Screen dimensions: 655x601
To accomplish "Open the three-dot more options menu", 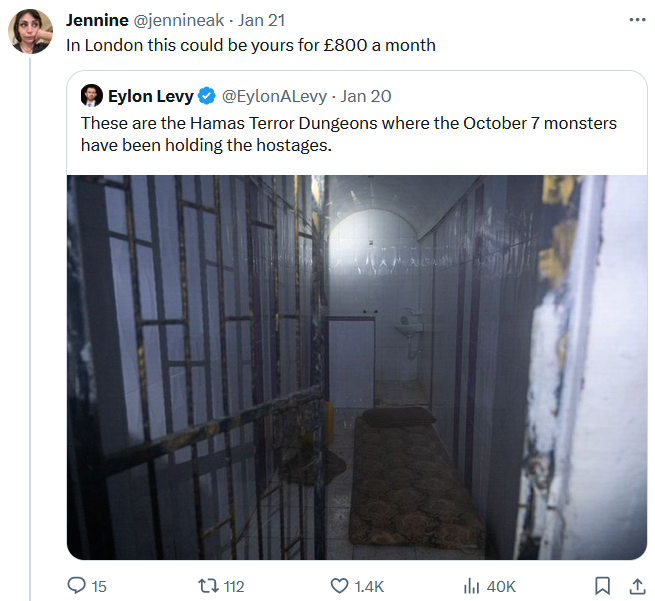I will pos(637,20).
